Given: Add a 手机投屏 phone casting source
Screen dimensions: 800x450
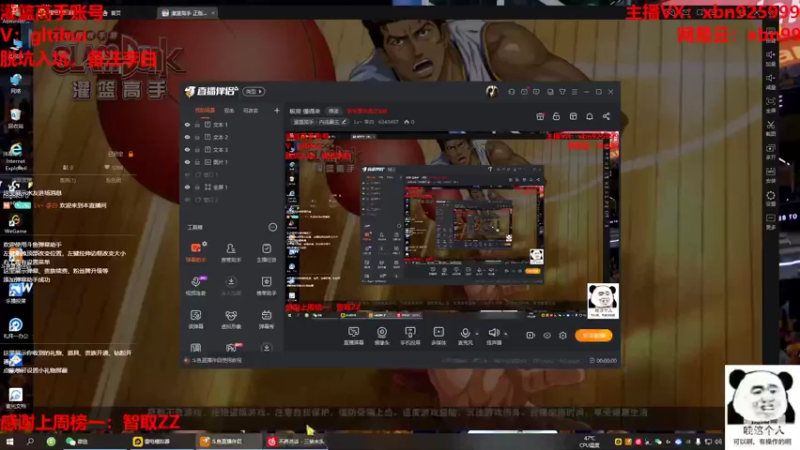Looking at the screenshot, I should click(x=410, y=336).
